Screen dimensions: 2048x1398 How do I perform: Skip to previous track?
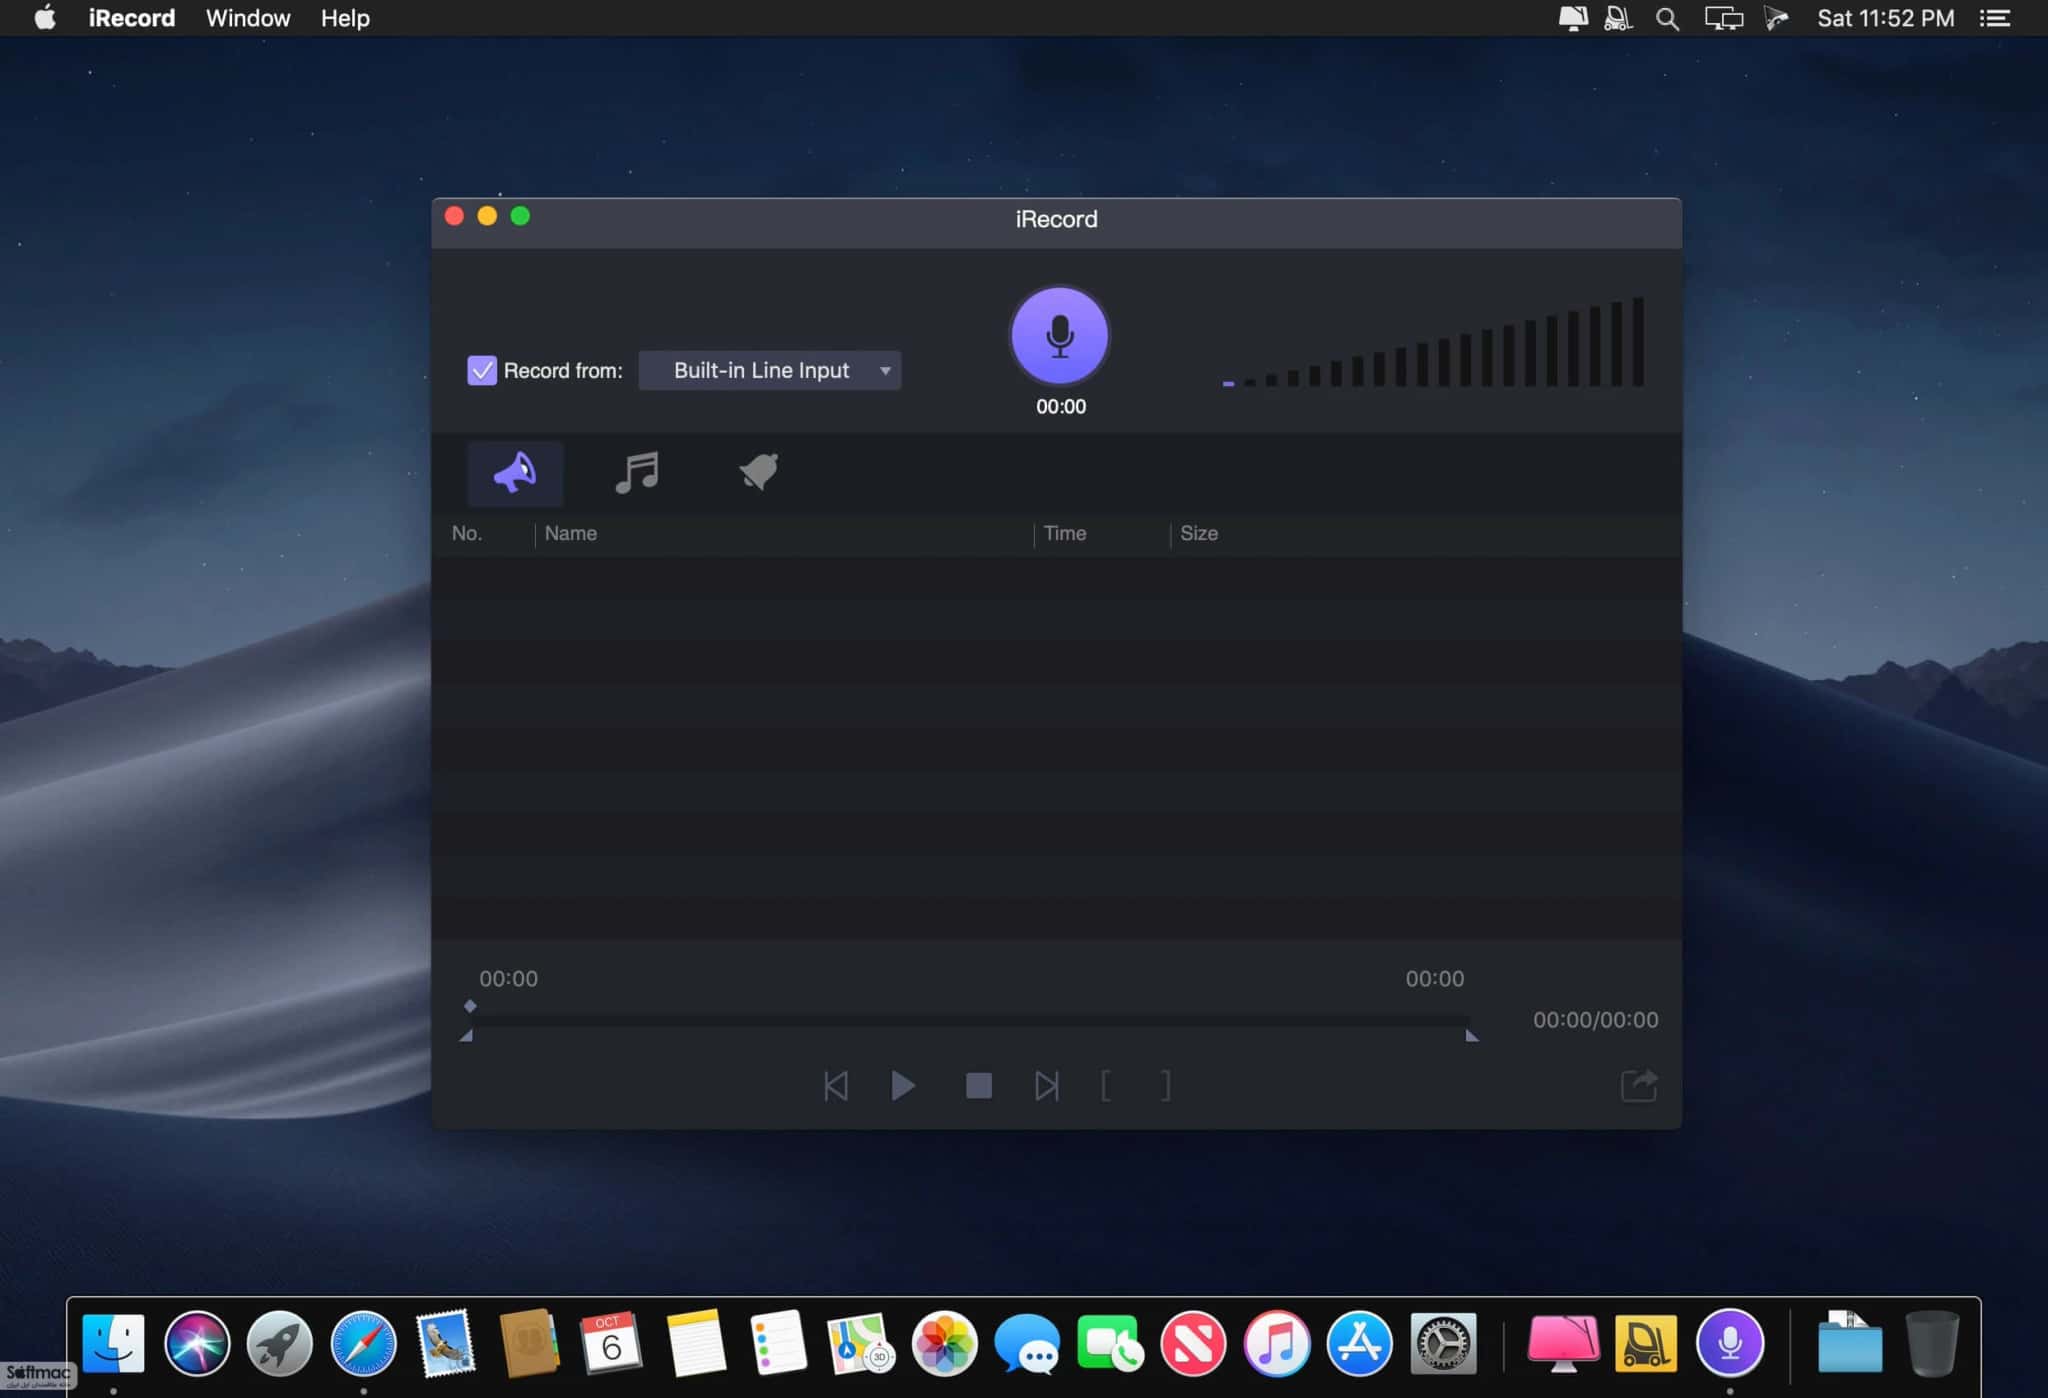[x=835, y=1085]
